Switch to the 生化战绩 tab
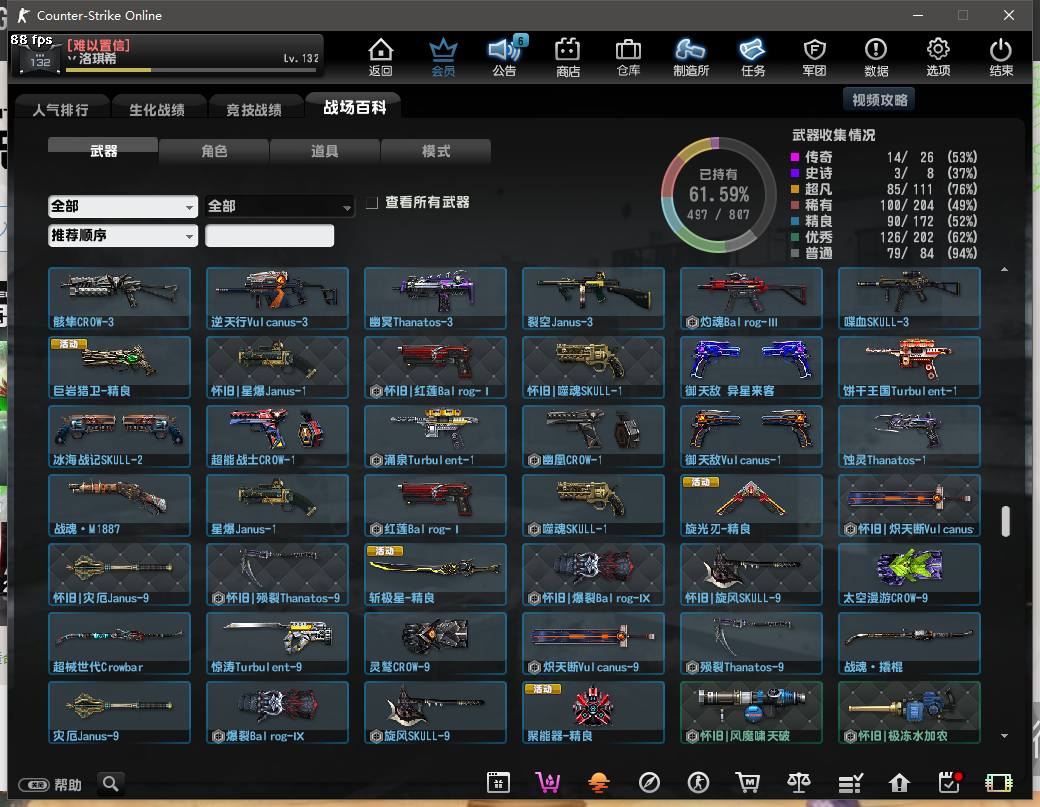 point(157,109)
